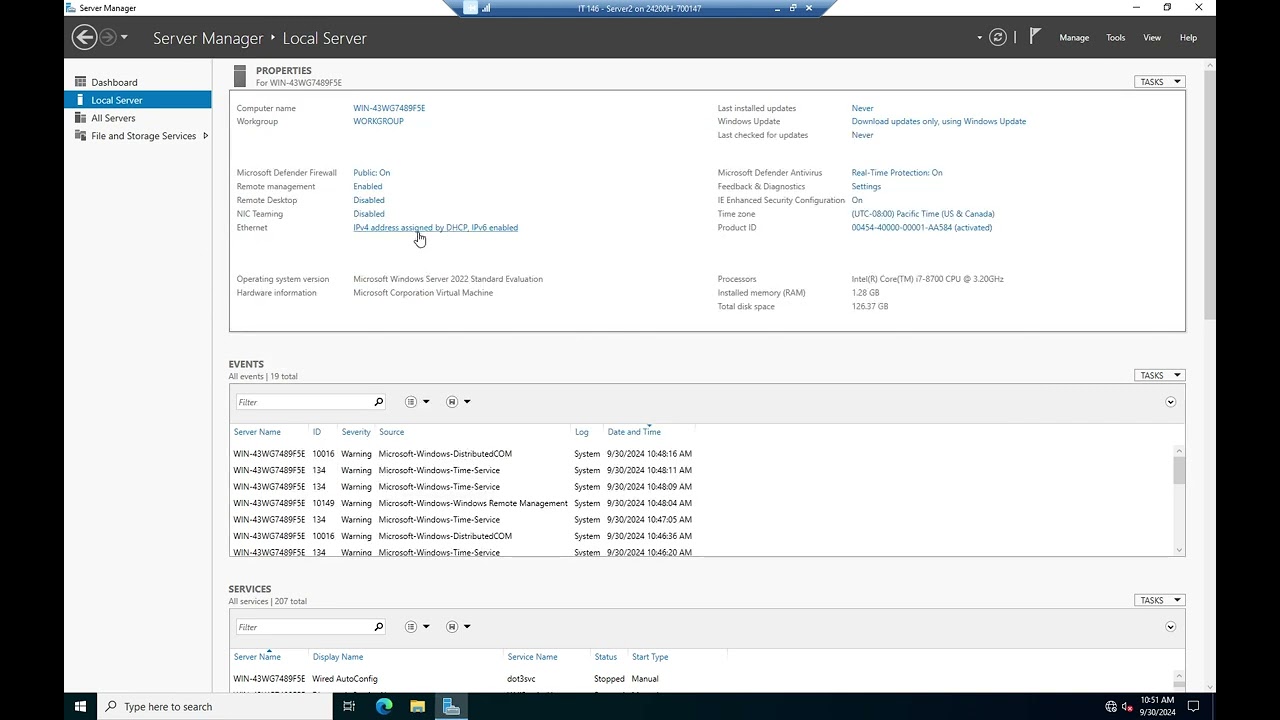Open the Manage menu

[1074, 38]
